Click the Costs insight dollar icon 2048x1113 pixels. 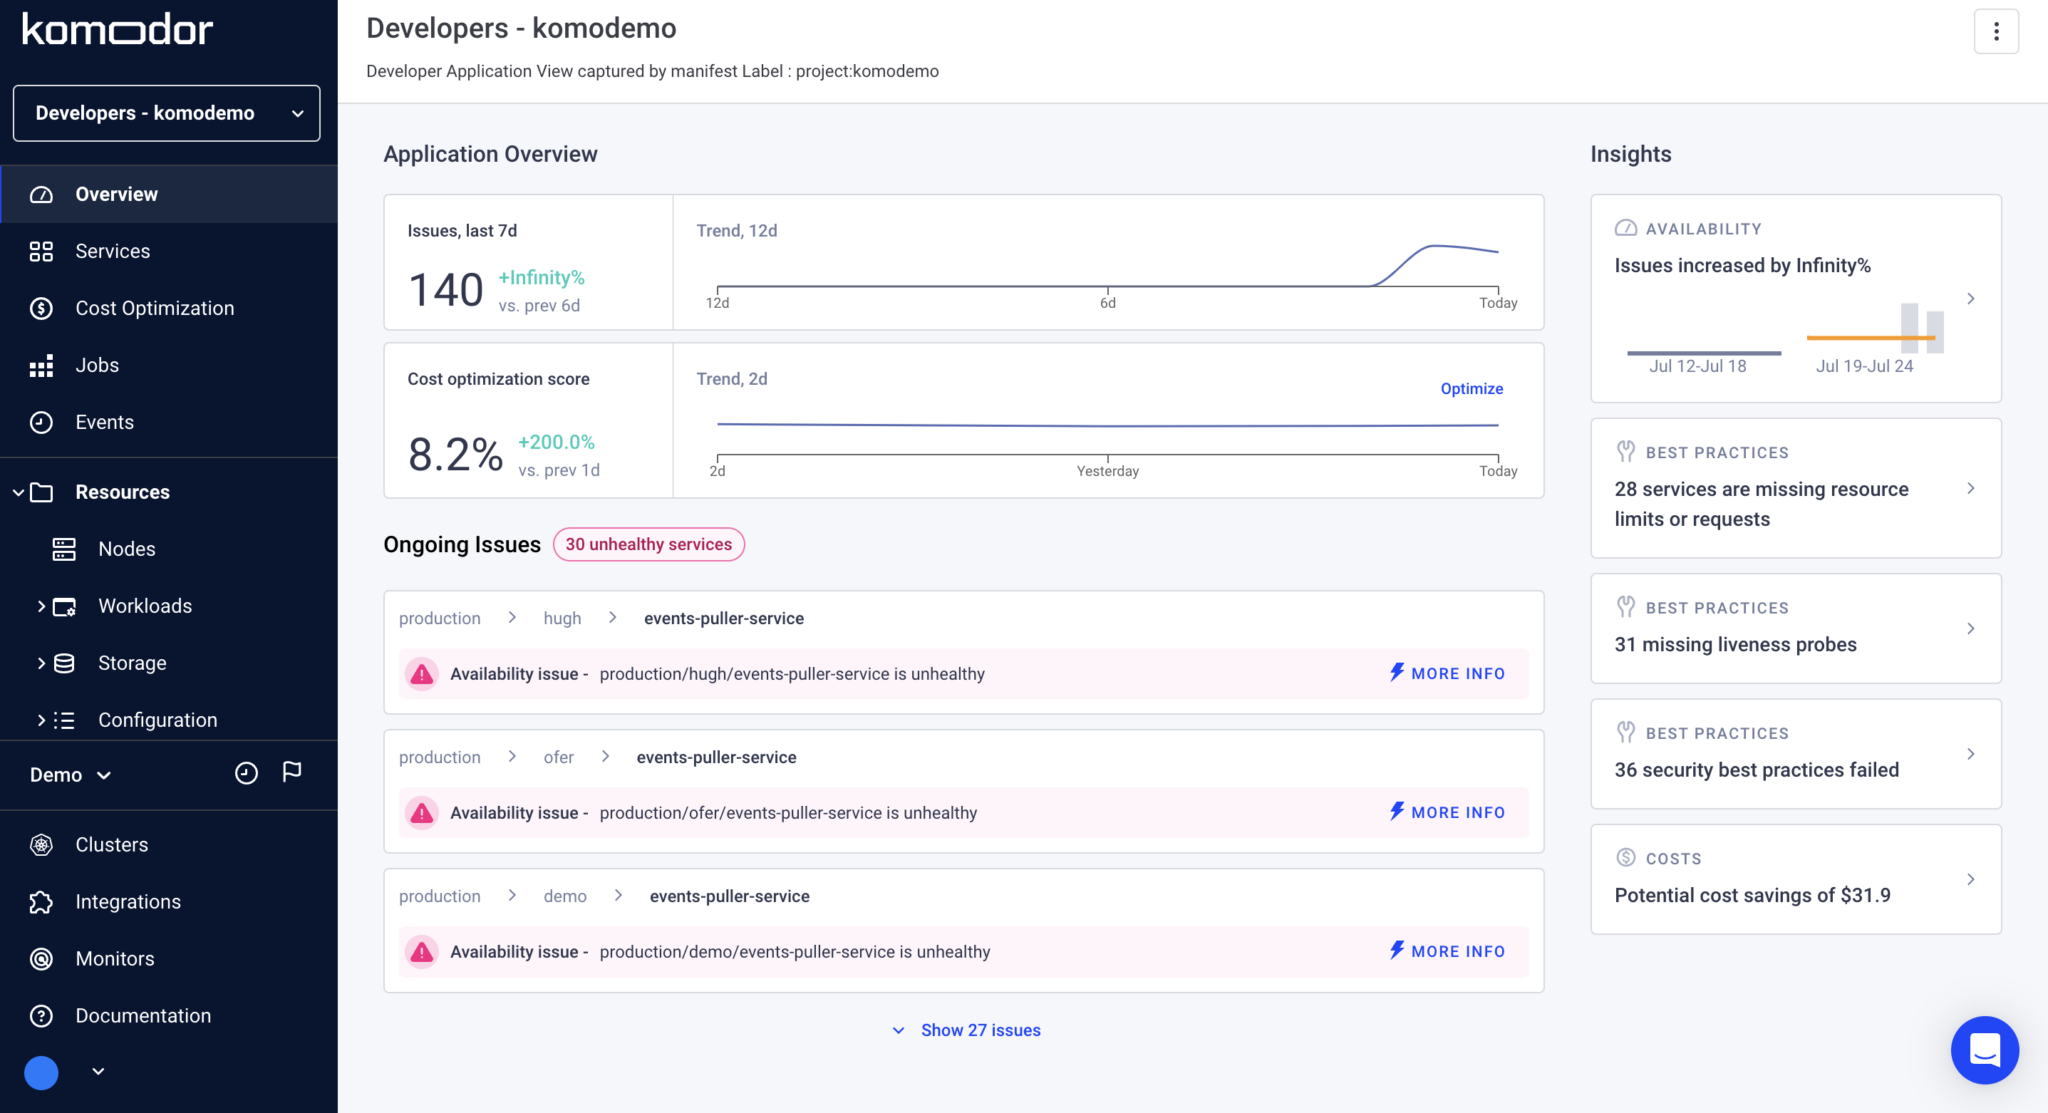coord(1626,858)
